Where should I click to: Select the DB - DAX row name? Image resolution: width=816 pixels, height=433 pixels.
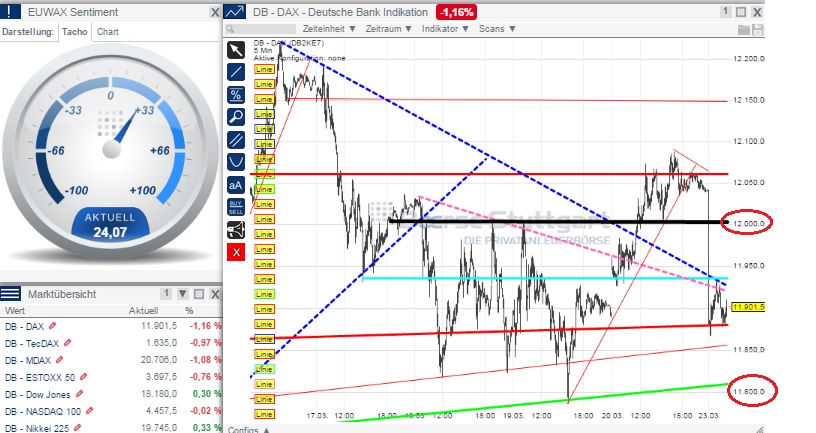[x=24, y=326]
